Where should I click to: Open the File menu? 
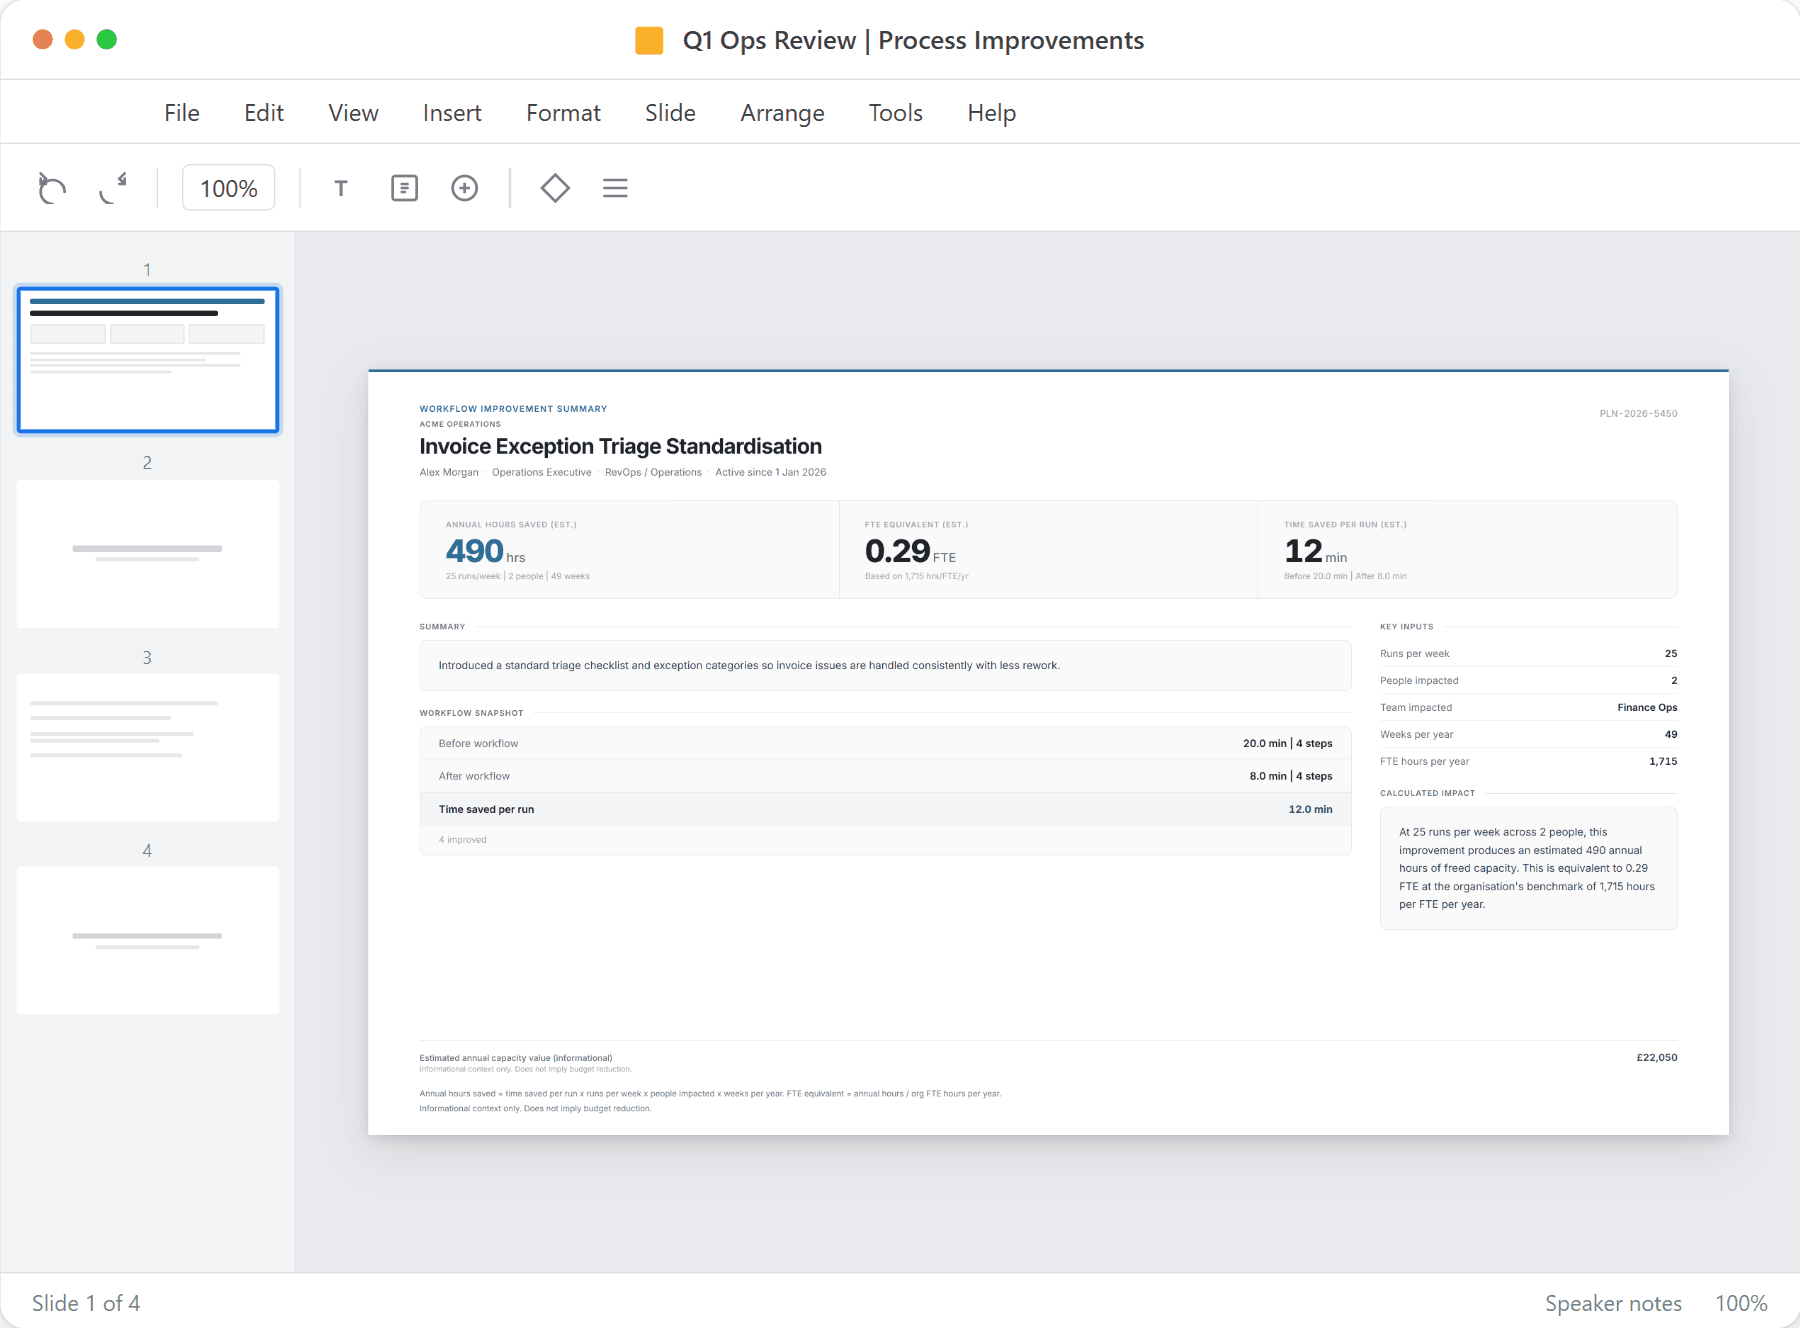[x=182, y=113]
